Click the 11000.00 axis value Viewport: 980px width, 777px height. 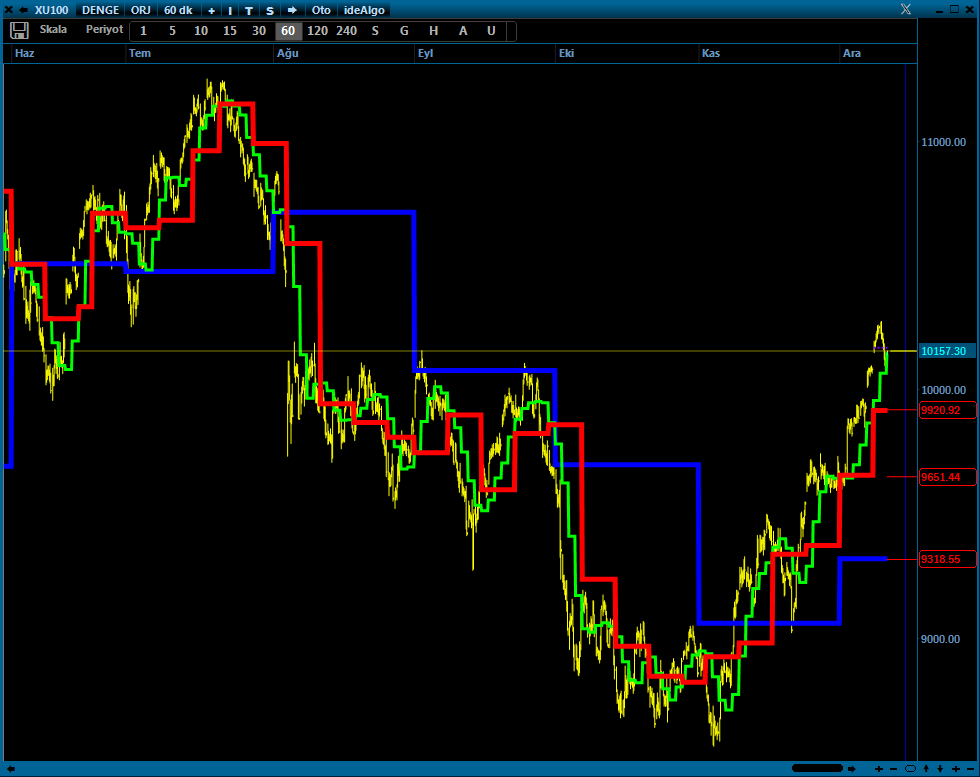pos(944,143)
